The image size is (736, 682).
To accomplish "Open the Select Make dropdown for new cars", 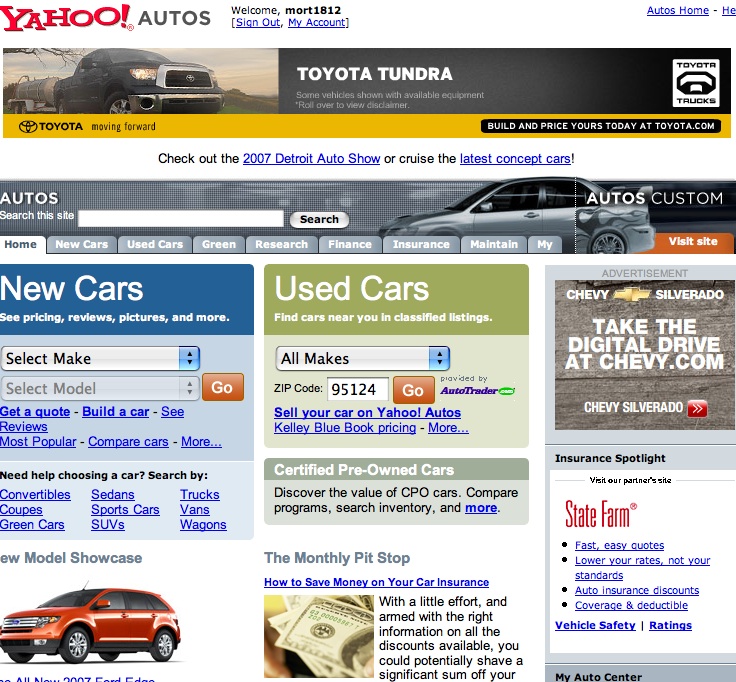I will tap(101, 359).
